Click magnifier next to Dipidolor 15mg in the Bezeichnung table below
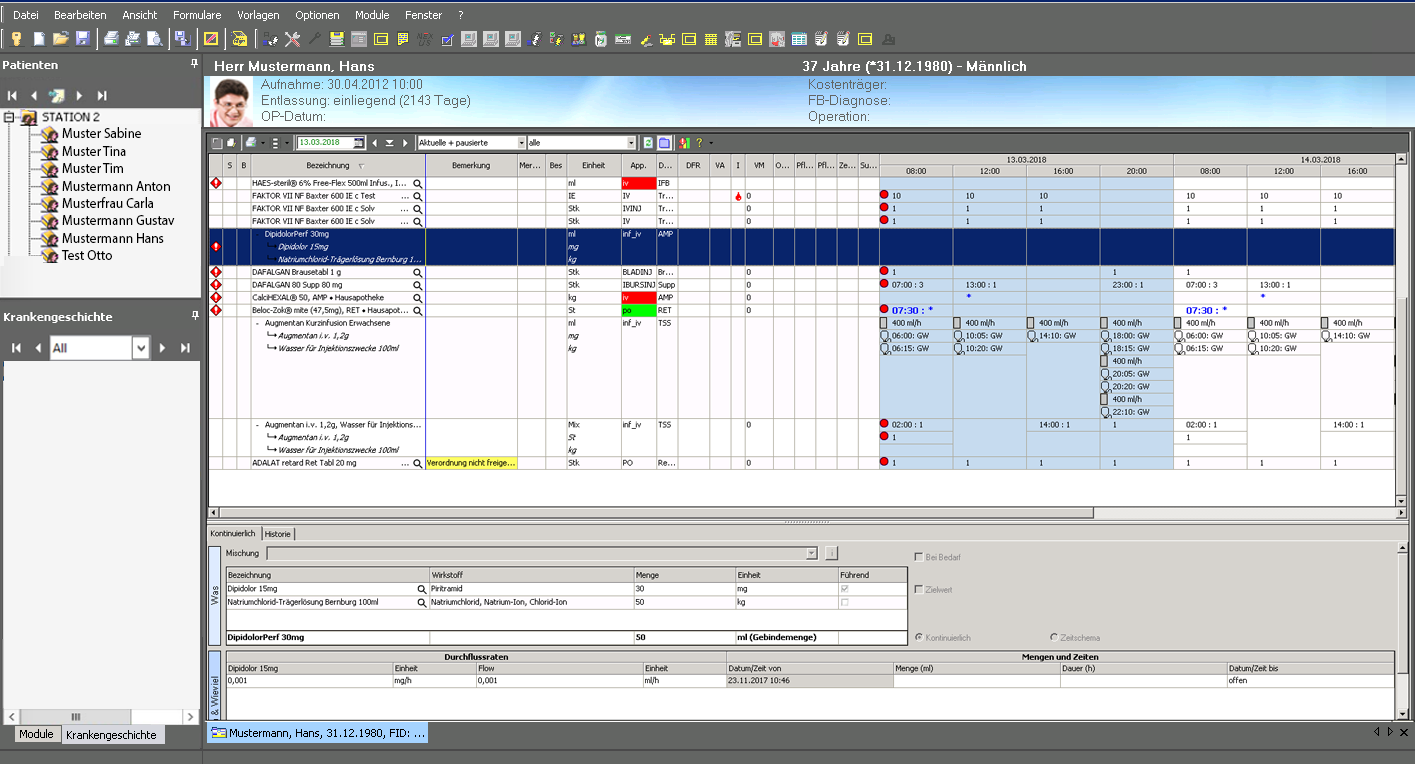Viewport: 1415px width, 764px height. [x=421, y=590]
